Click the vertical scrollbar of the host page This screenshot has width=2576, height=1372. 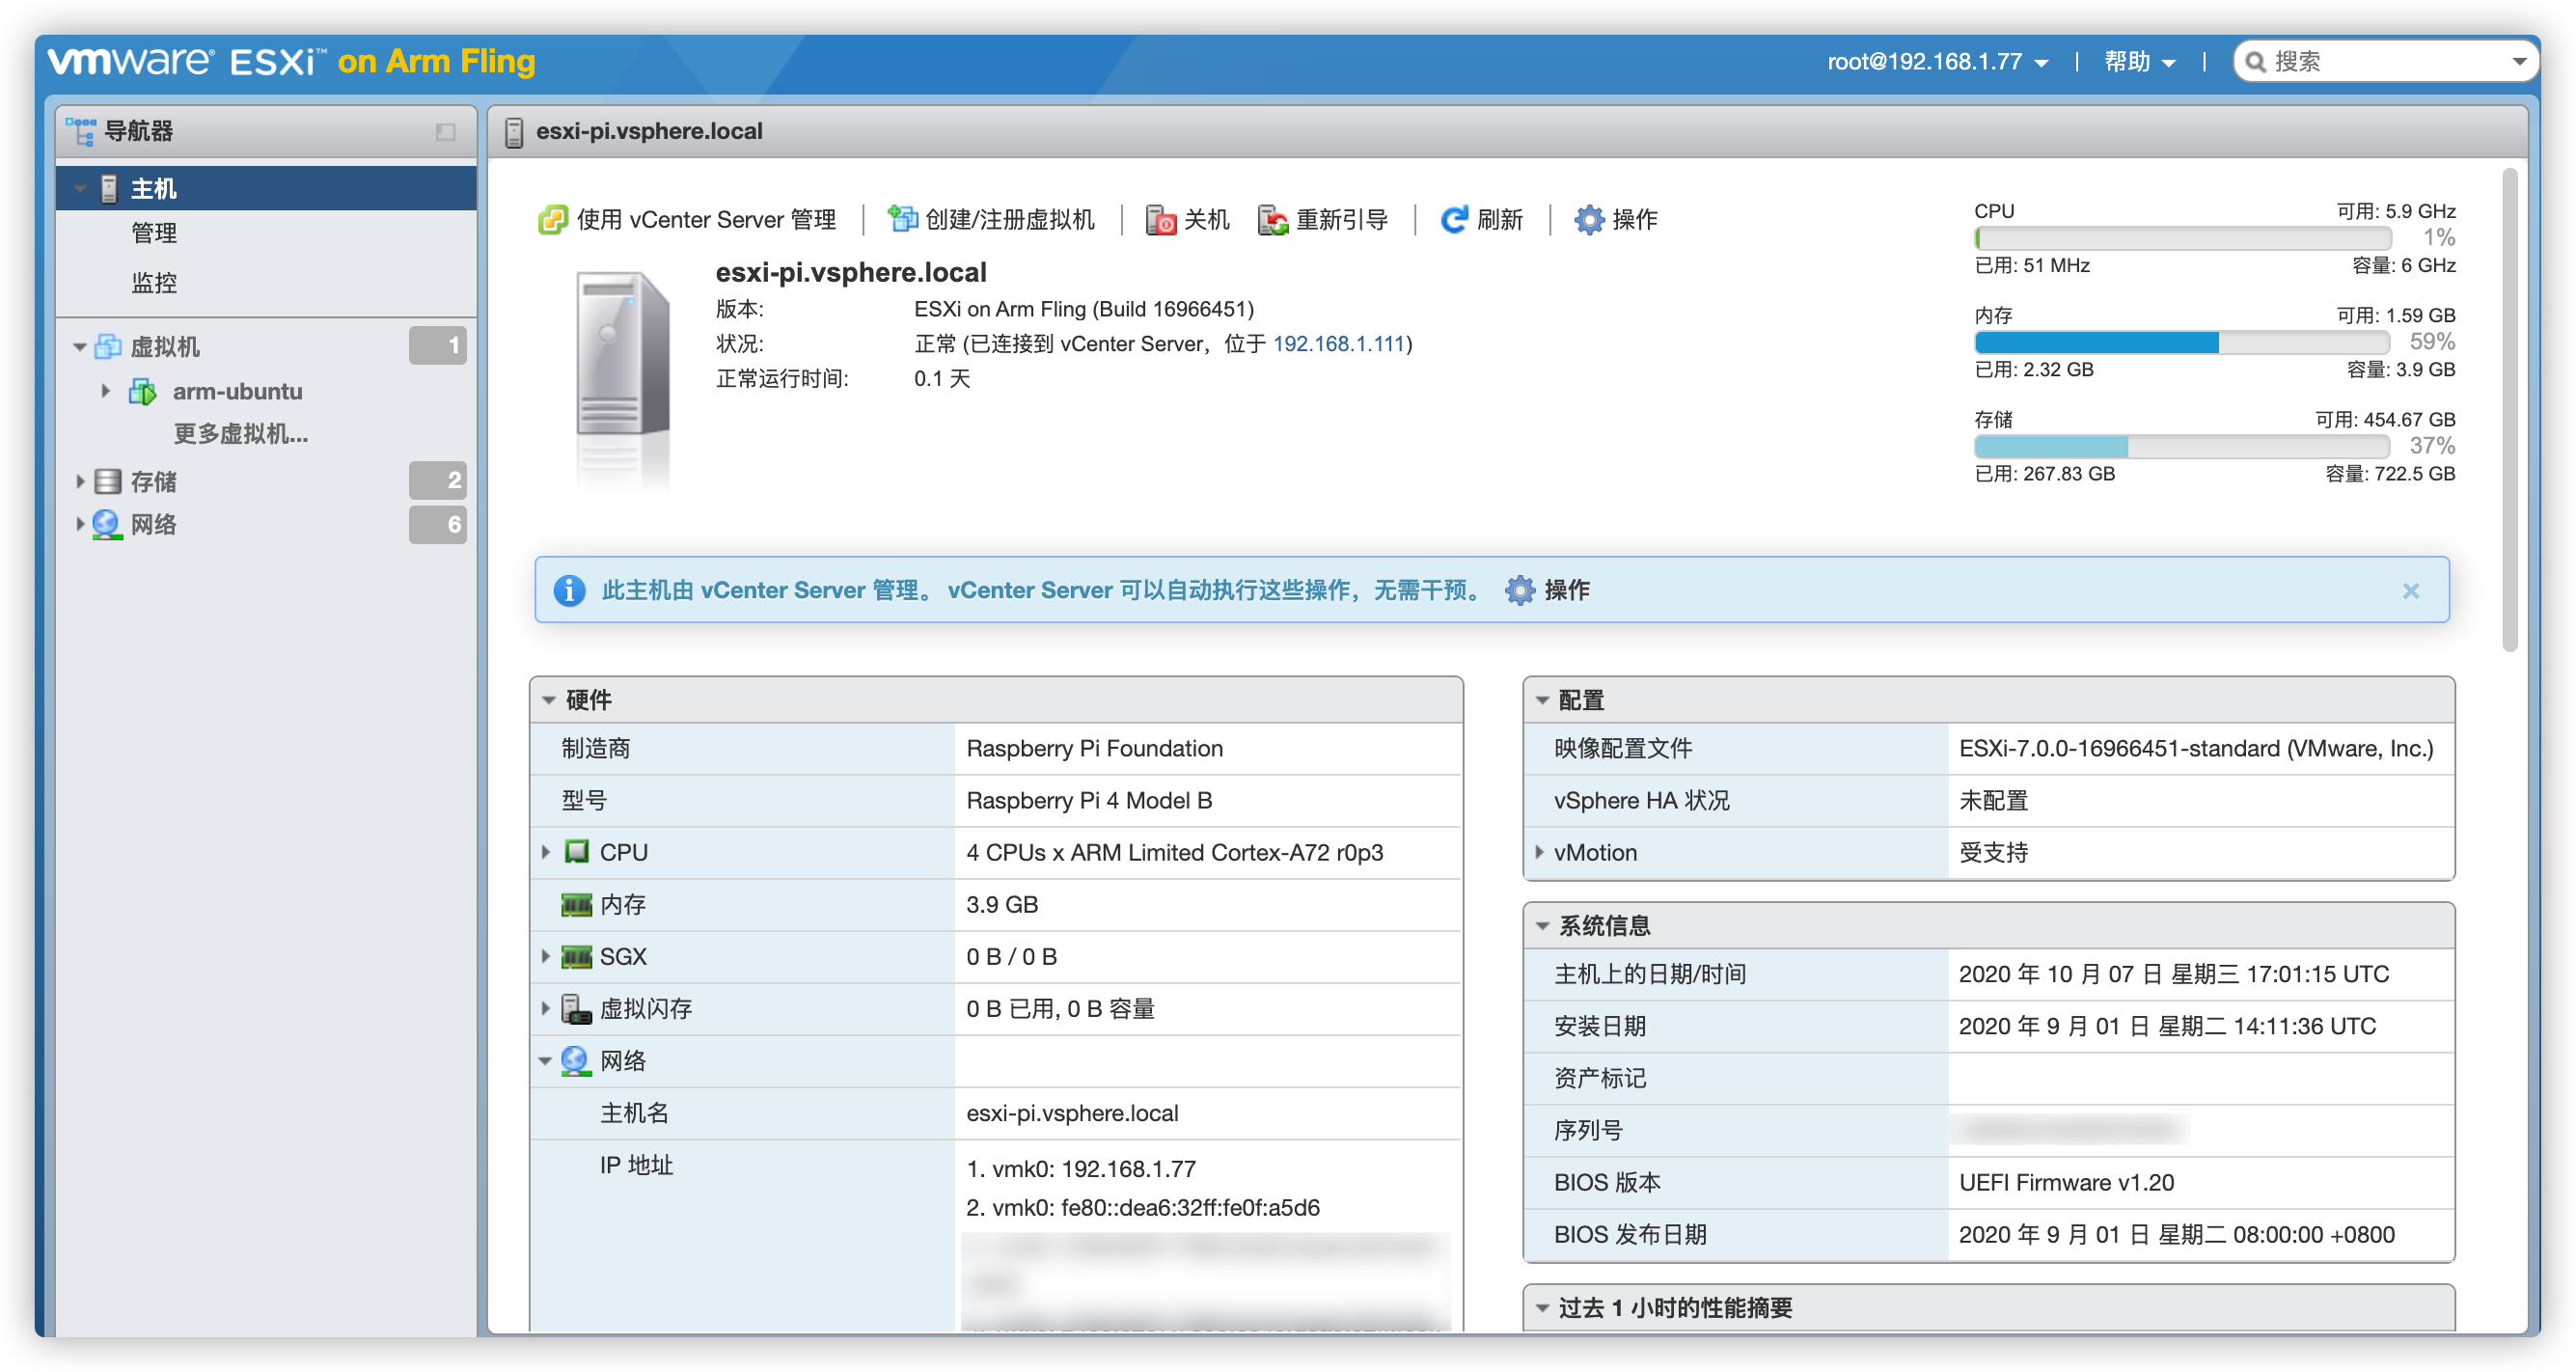coord(2509,411)
